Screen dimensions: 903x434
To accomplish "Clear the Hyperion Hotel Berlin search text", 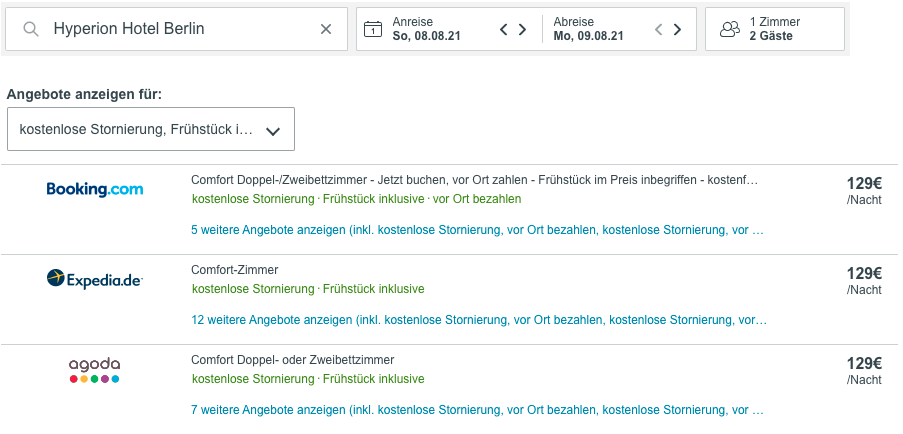I will click(326, 29).
